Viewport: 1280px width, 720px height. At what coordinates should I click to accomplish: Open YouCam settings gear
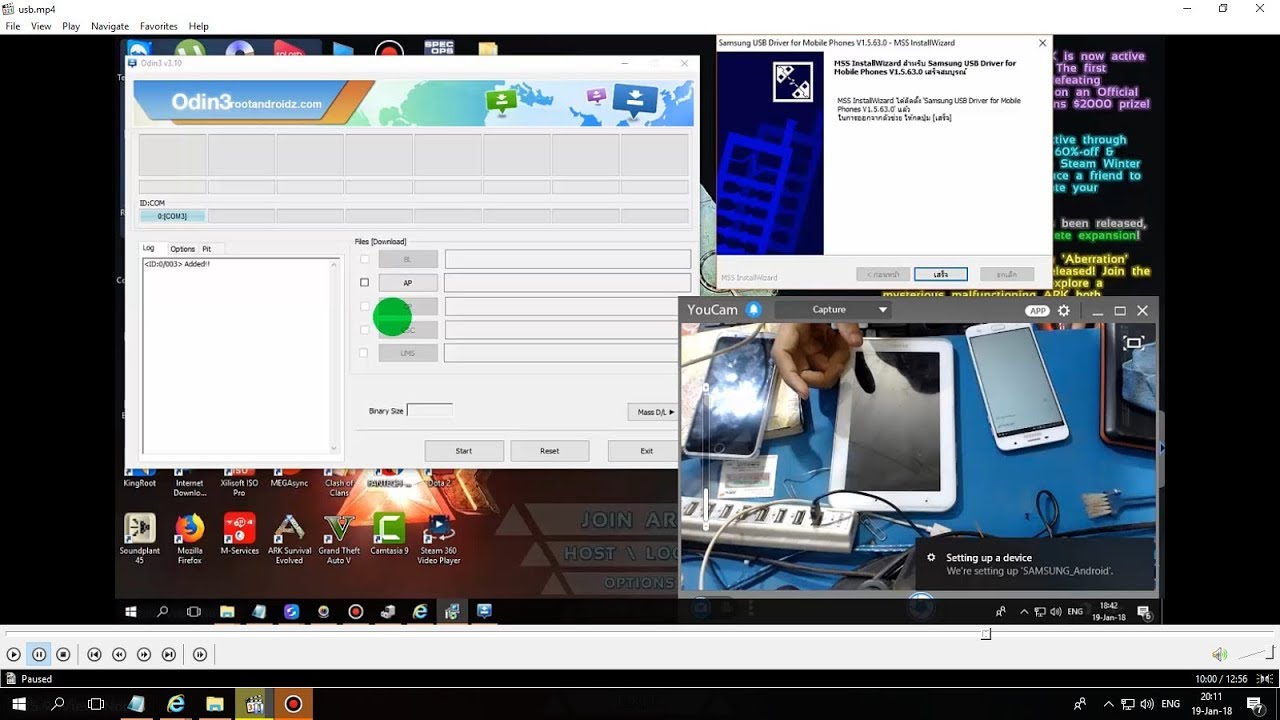pyautogui.click(x=1064, y=311)
